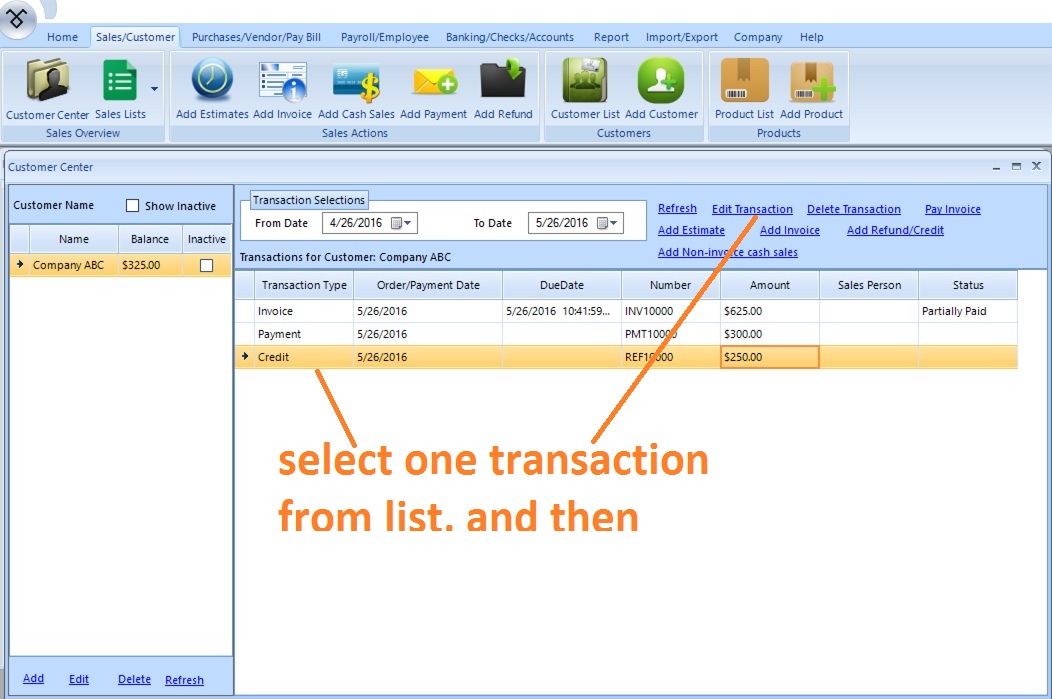Select the Invoice transaction row
Screen dimensions: 1052x699
coord(300,311)
